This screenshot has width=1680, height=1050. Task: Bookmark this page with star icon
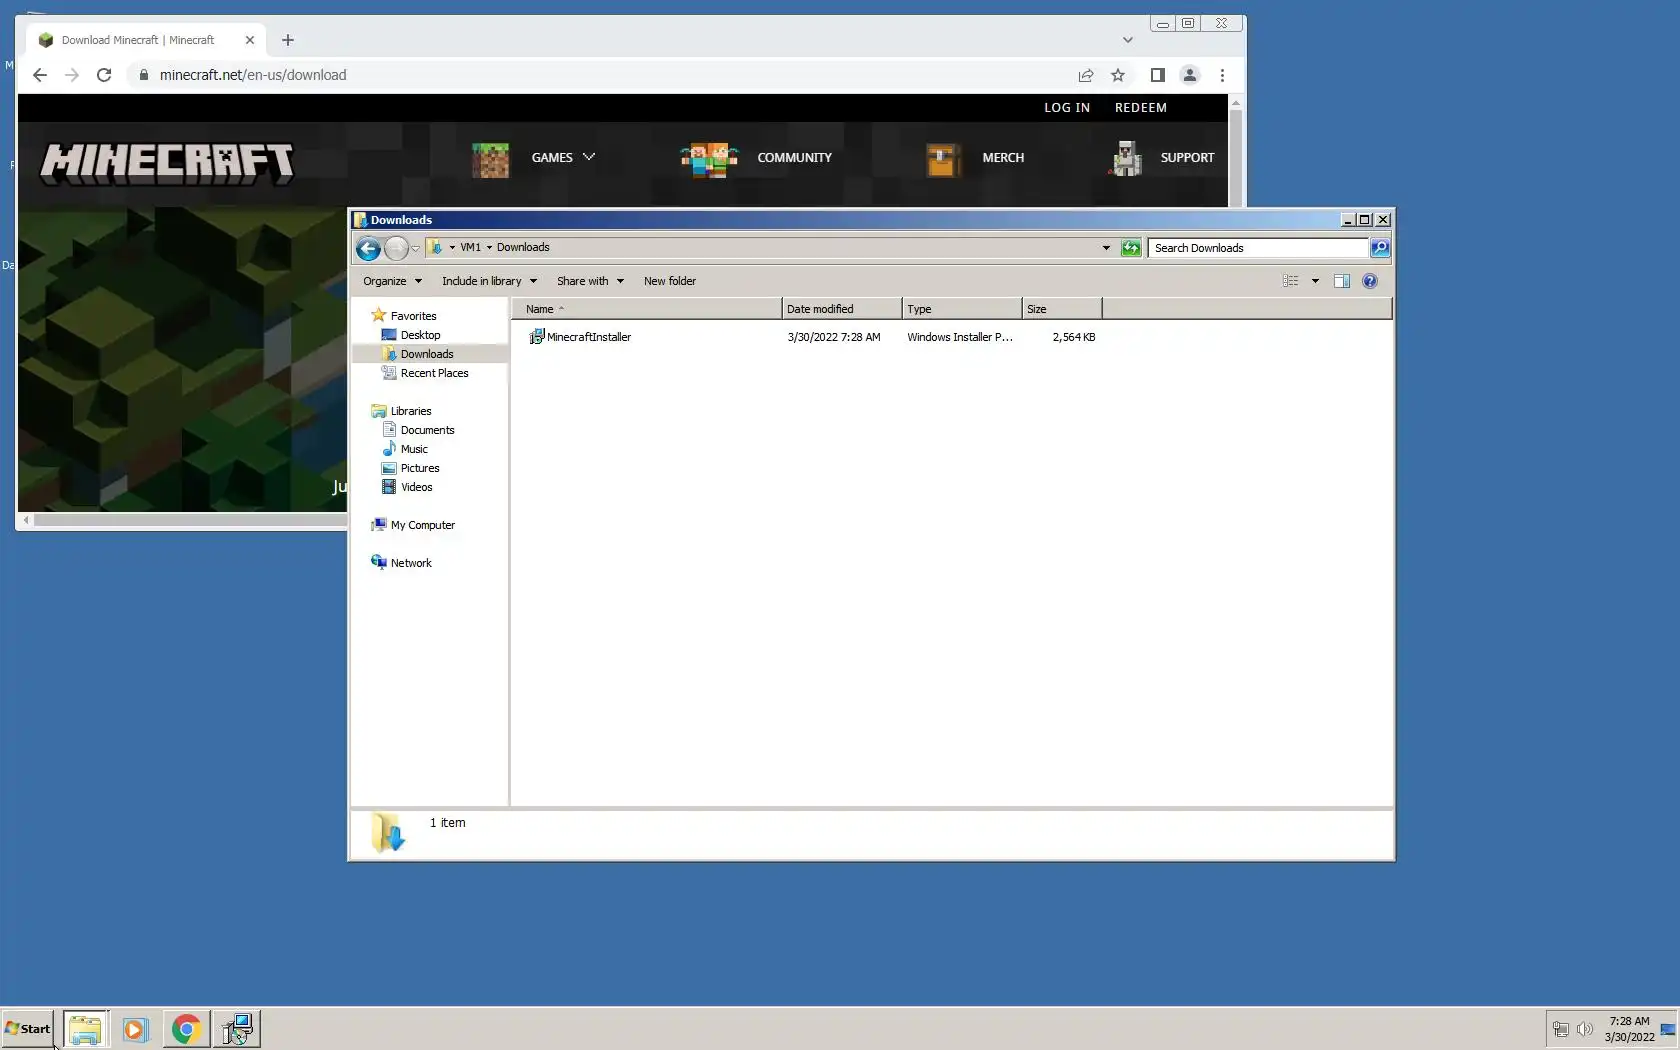(x=1118, y=75)
